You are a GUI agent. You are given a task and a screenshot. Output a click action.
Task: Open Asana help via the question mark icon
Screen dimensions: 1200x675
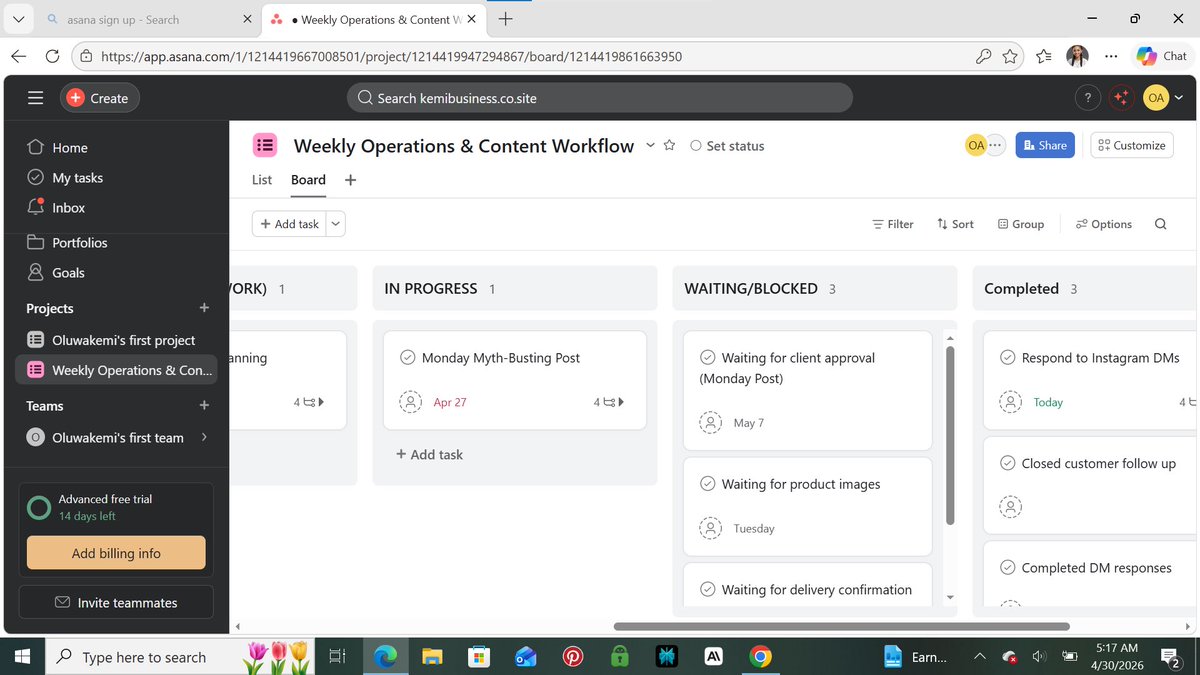coord(1088,97)
